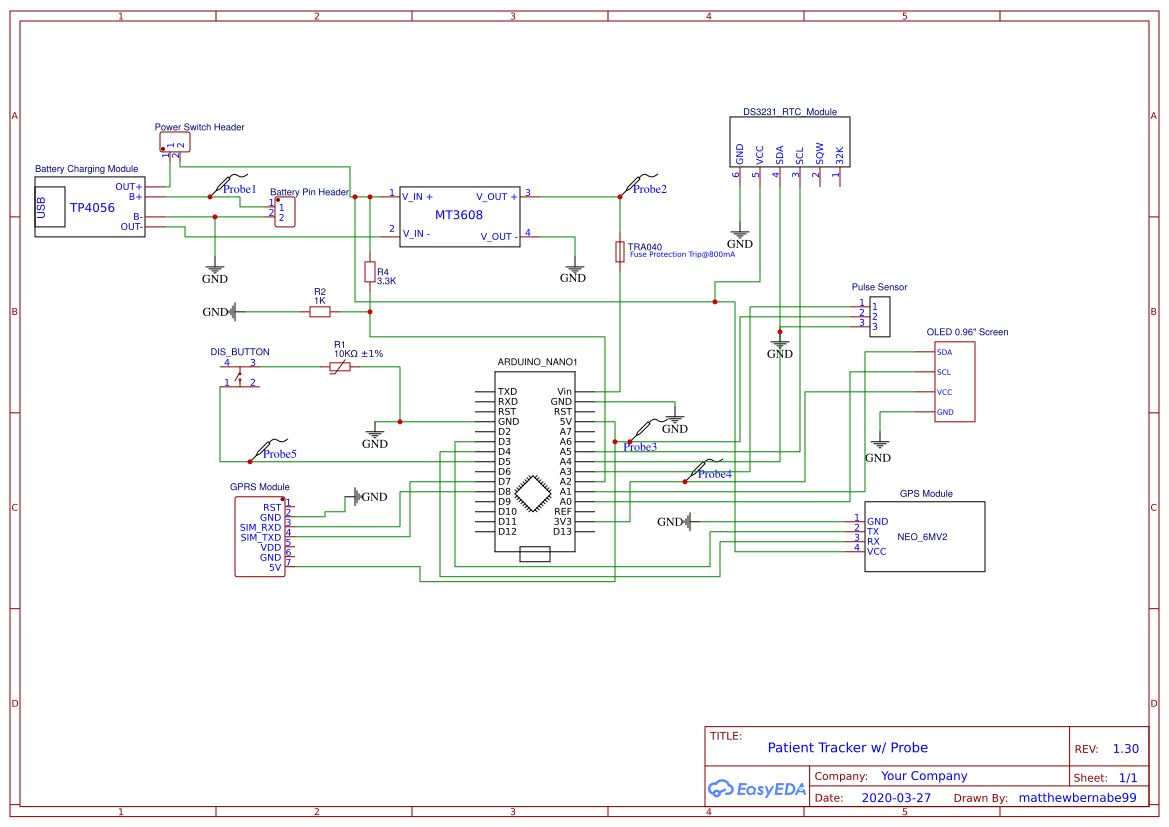Select the R1 10KΩ thermistor symbol

tap(340, 366)
